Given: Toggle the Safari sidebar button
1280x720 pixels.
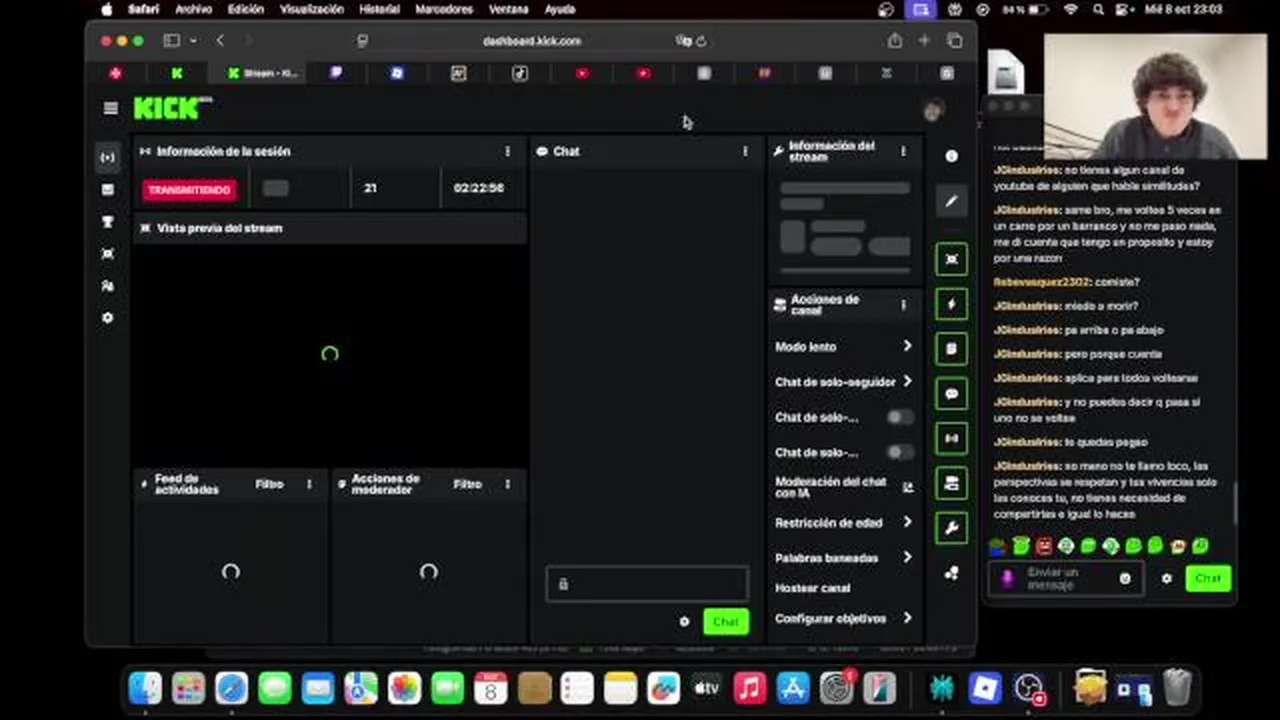Looking at the screenshot, I should 172,41.
